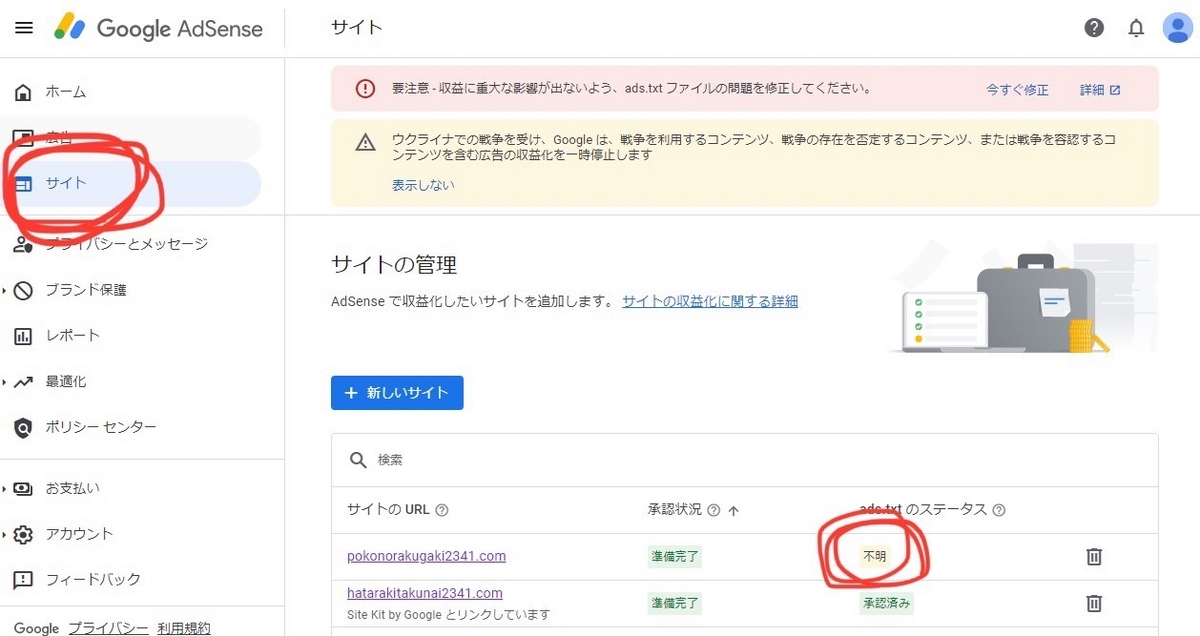Expand the ブランド保護 arrow
Viewport: 1200px width, 636px height.
(x=4, y=290)
